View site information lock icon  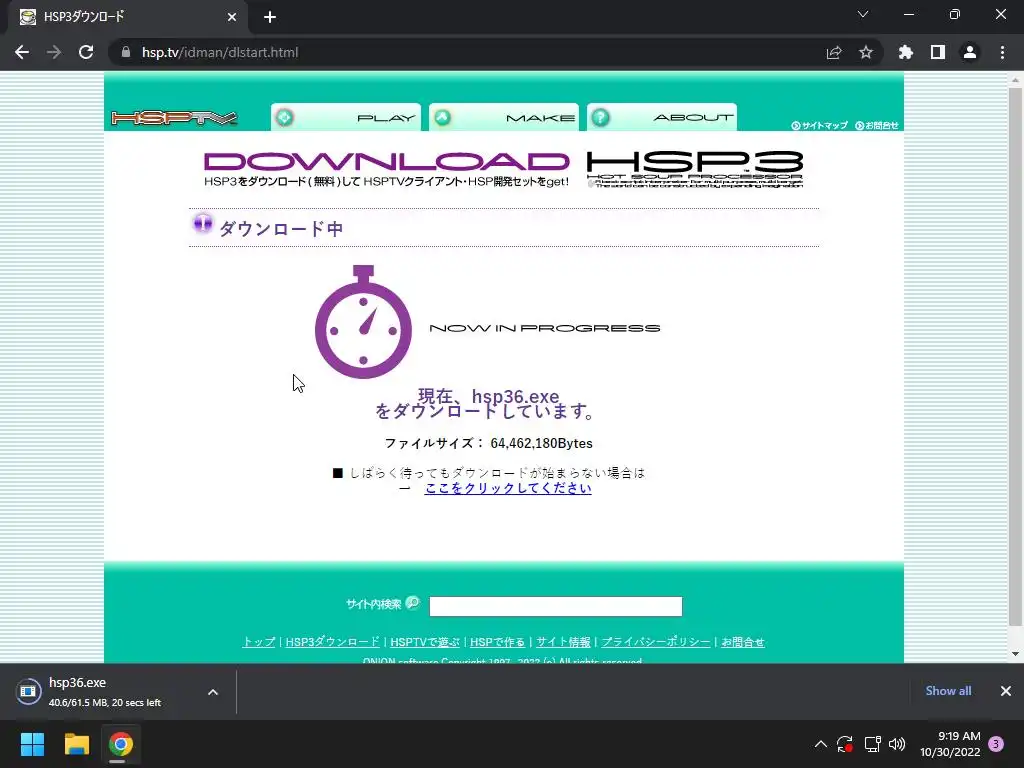126,52
